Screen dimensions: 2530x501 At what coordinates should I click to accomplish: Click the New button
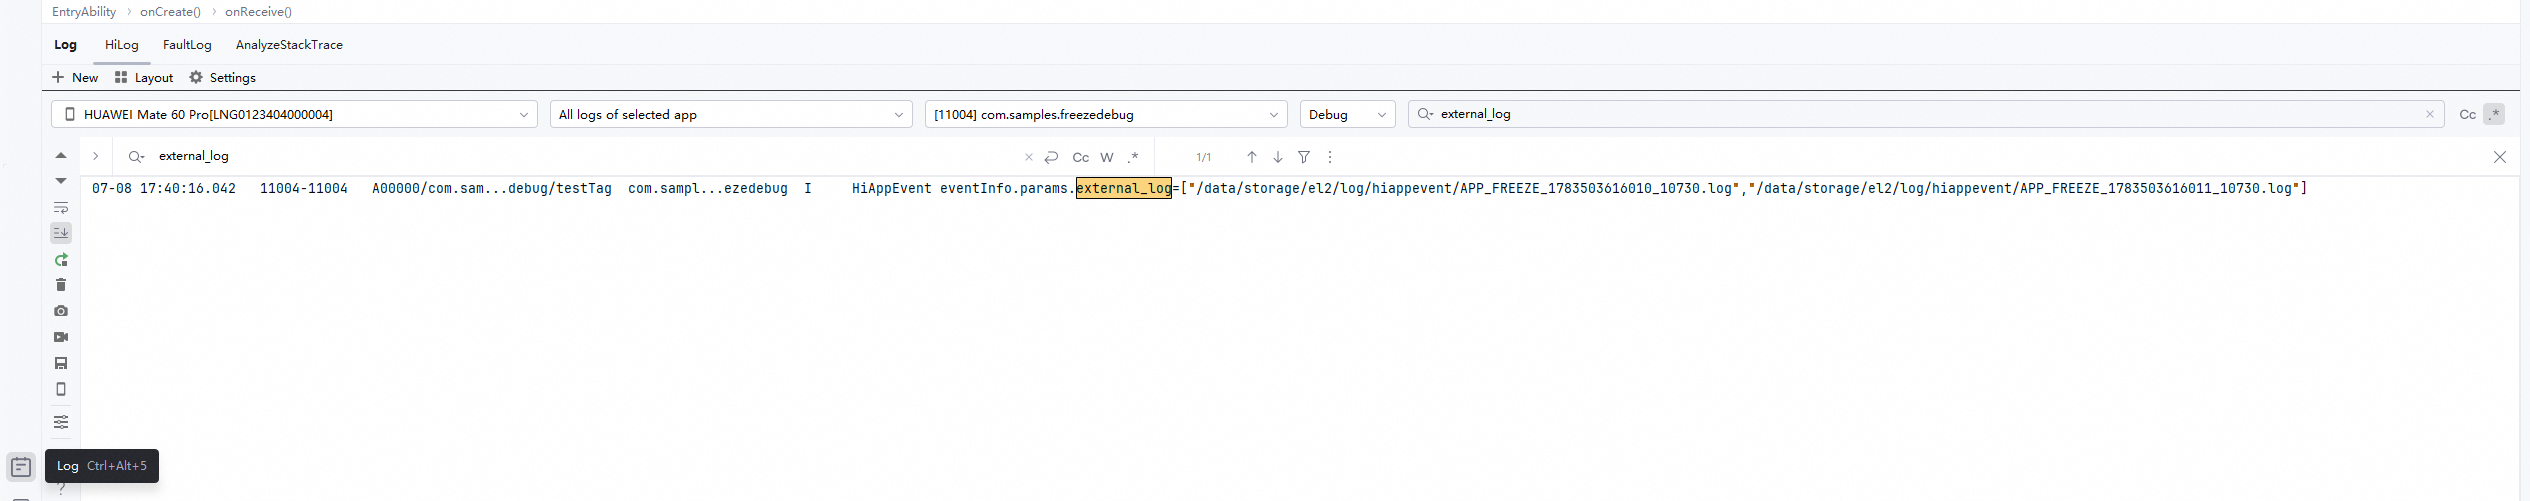(x=75, y=77)
